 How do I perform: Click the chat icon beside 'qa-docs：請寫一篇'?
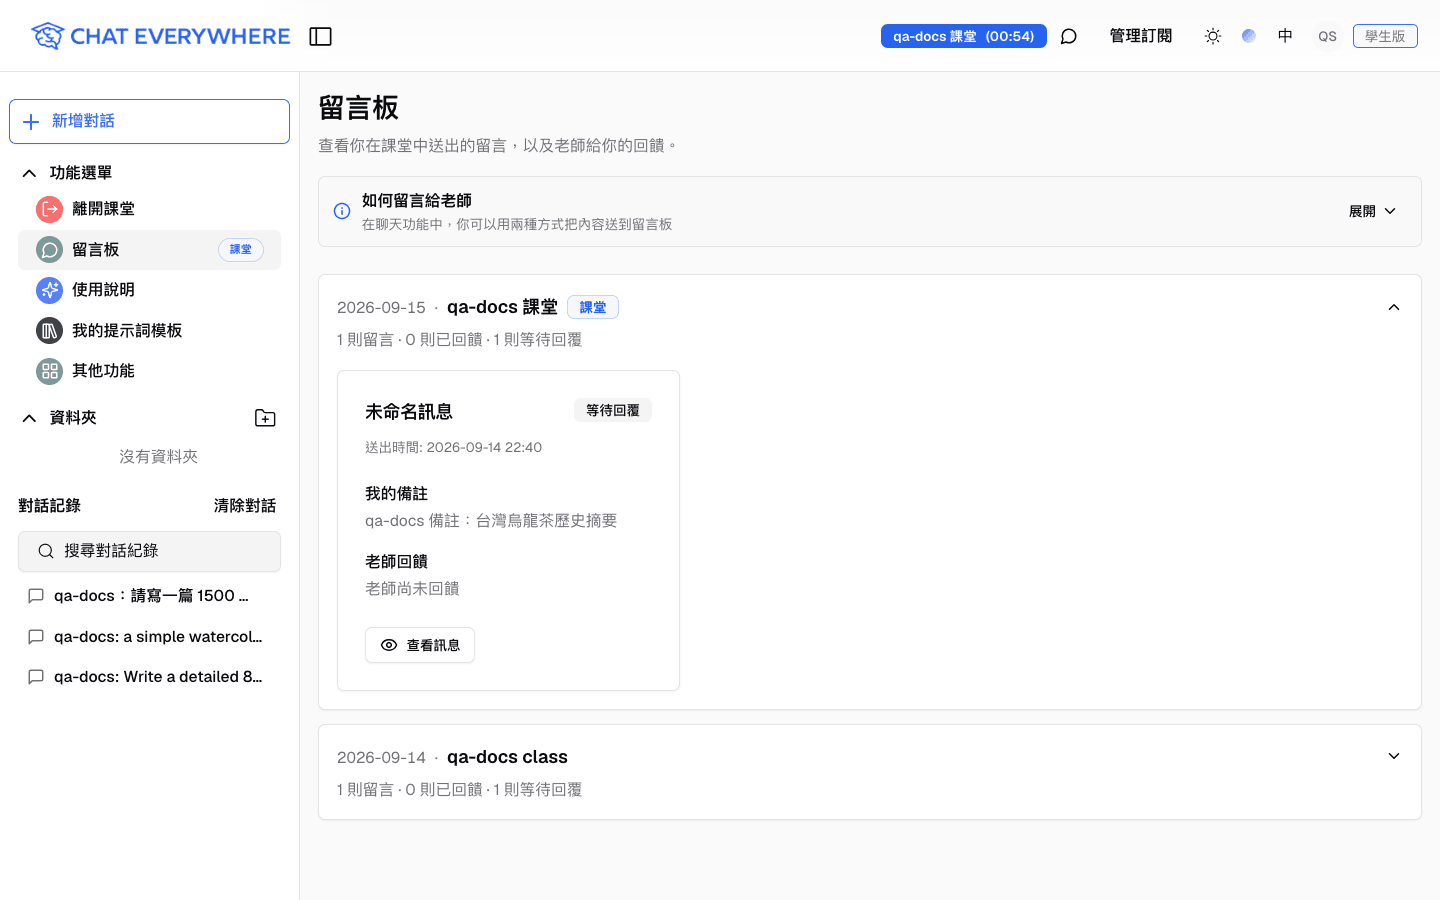click(x=36, y=596)
